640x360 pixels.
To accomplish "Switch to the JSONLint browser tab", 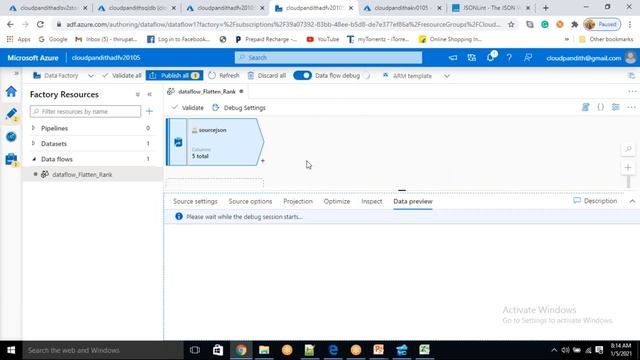I will 491,8.
